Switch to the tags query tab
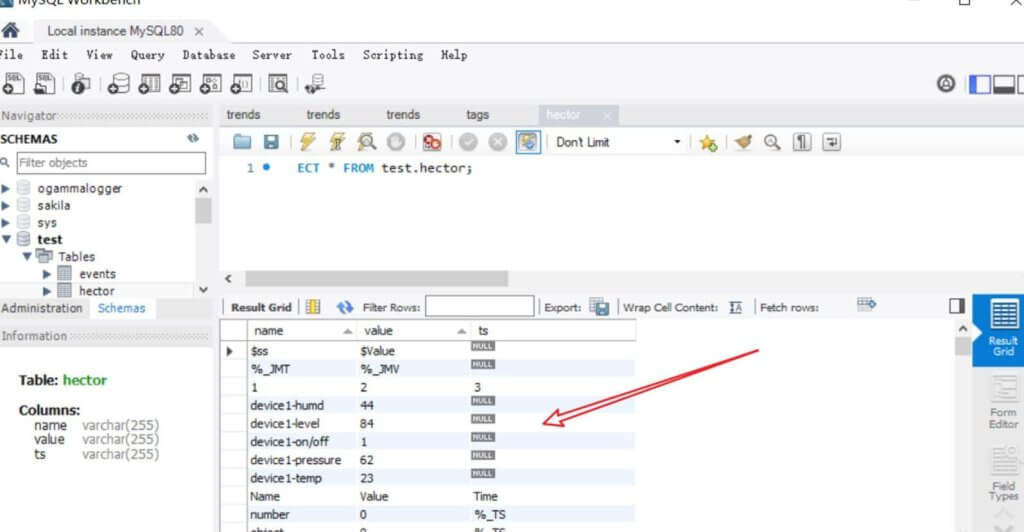Screen dimensions: 1024x532 [478, 115]
